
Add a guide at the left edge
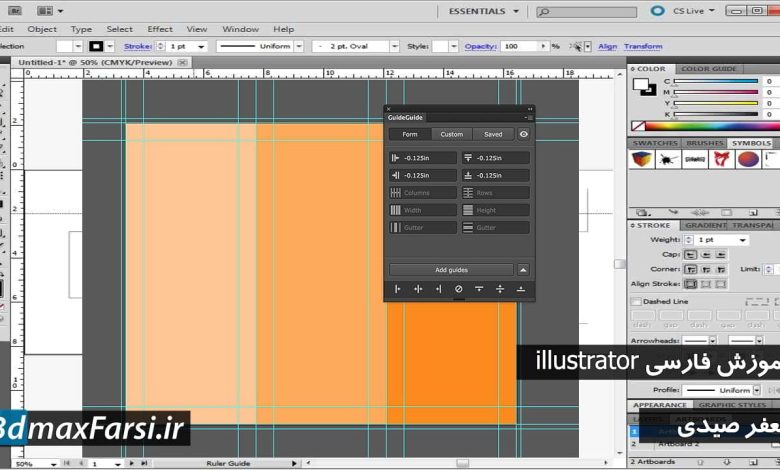point(397,289)
